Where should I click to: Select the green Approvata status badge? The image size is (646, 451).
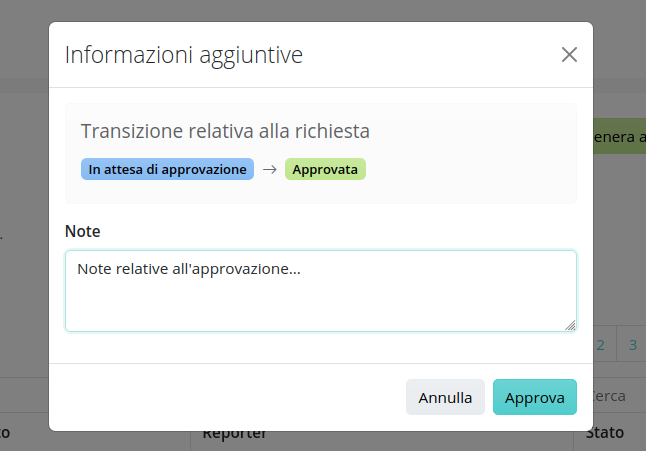(x=325, y=169)
